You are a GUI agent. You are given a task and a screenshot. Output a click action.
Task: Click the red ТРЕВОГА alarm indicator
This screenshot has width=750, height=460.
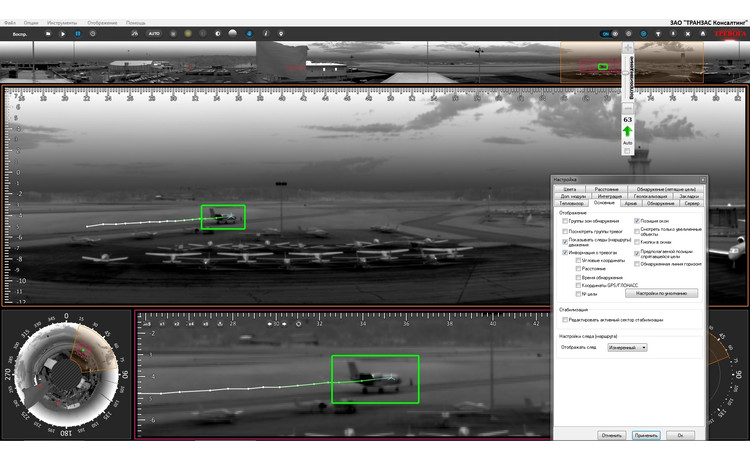click(730, 33)
